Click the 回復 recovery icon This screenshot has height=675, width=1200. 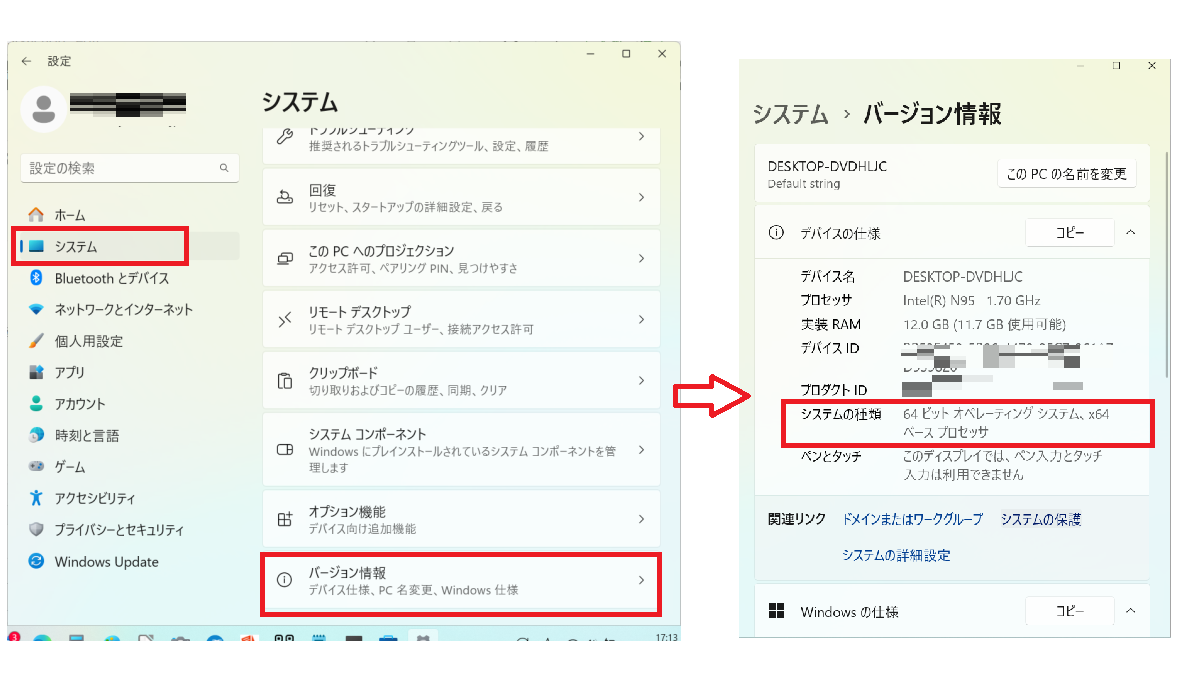pyautogui.click(x=285, y=197)
